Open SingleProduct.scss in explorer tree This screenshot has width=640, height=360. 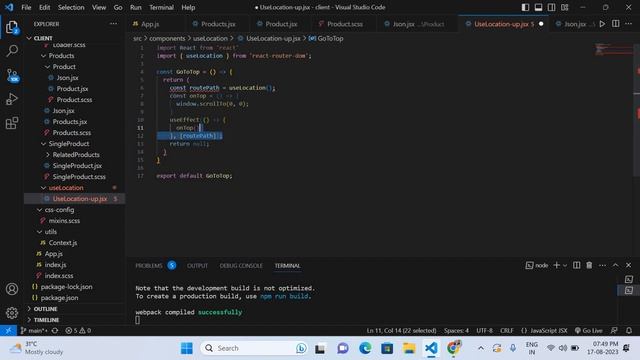click(79, 177)
